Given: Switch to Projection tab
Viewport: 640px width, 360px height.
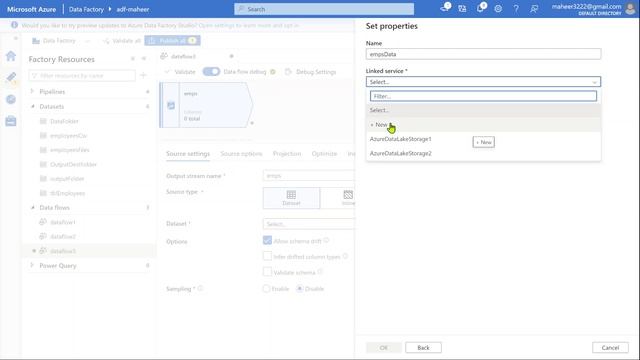Looking at the screenshot, I should pos(287,153).
